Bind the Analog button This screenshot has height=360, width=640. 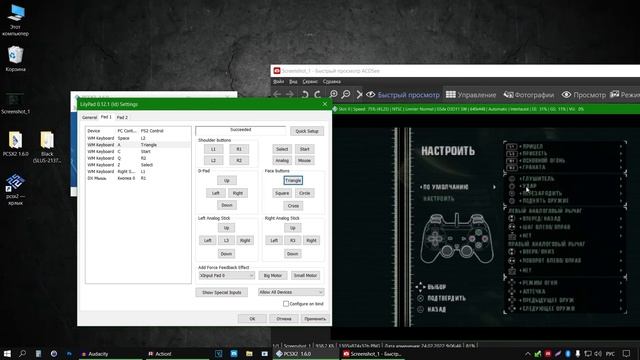[282, 160]
